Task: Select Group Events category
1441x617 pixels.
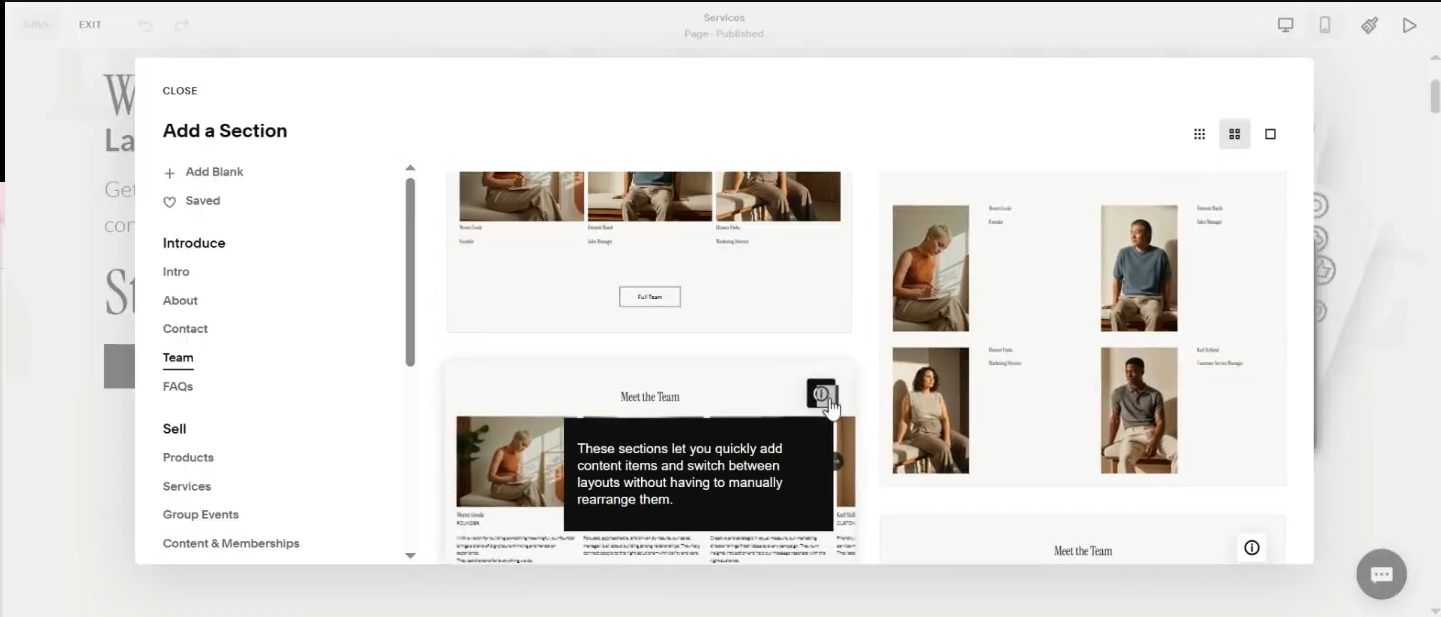Action: coord(201,515)
